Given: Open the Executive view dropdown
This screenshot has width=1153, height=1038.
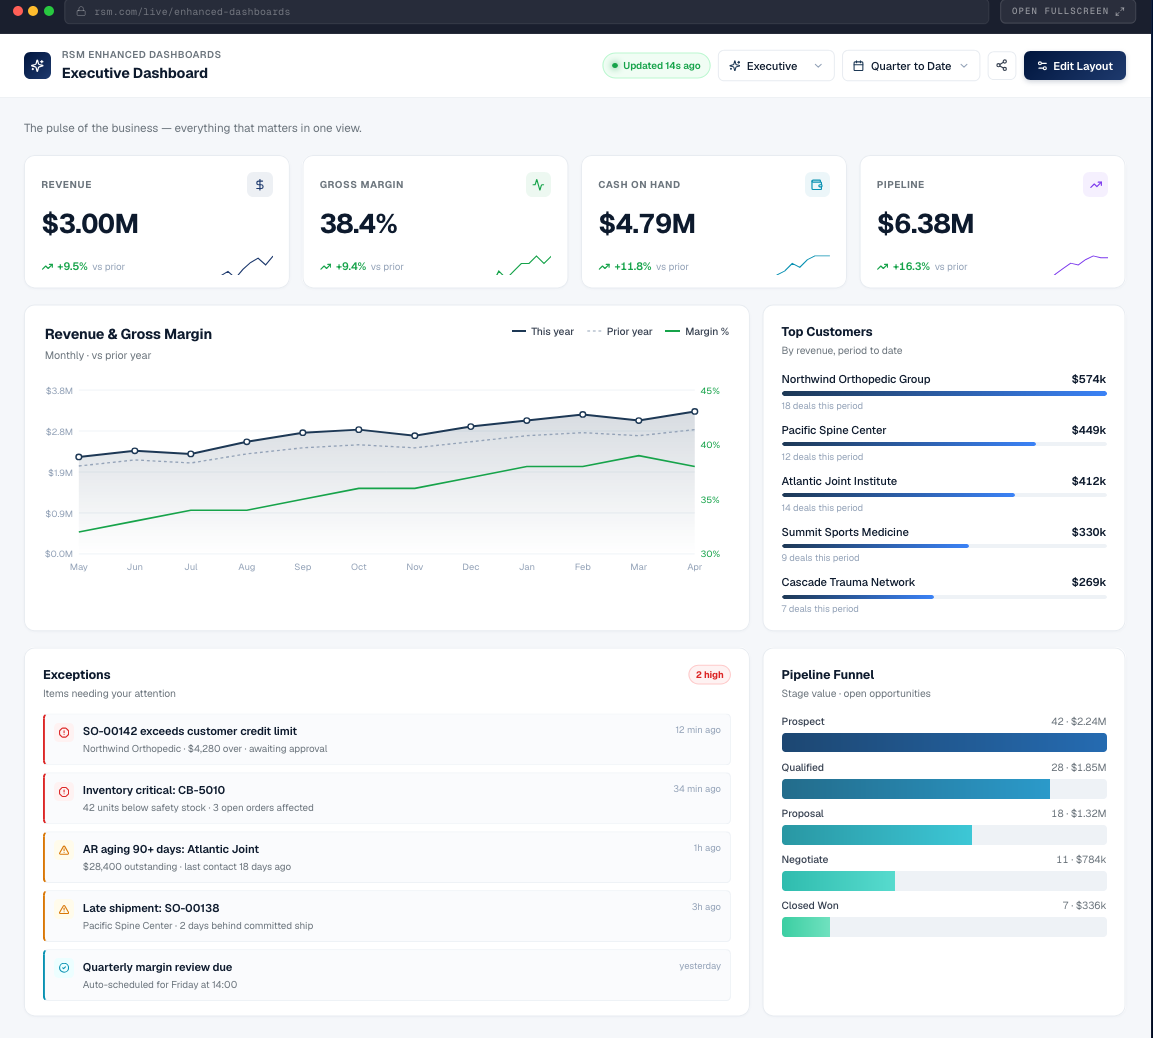Looking at the screenshot, I should coord(776,65).
